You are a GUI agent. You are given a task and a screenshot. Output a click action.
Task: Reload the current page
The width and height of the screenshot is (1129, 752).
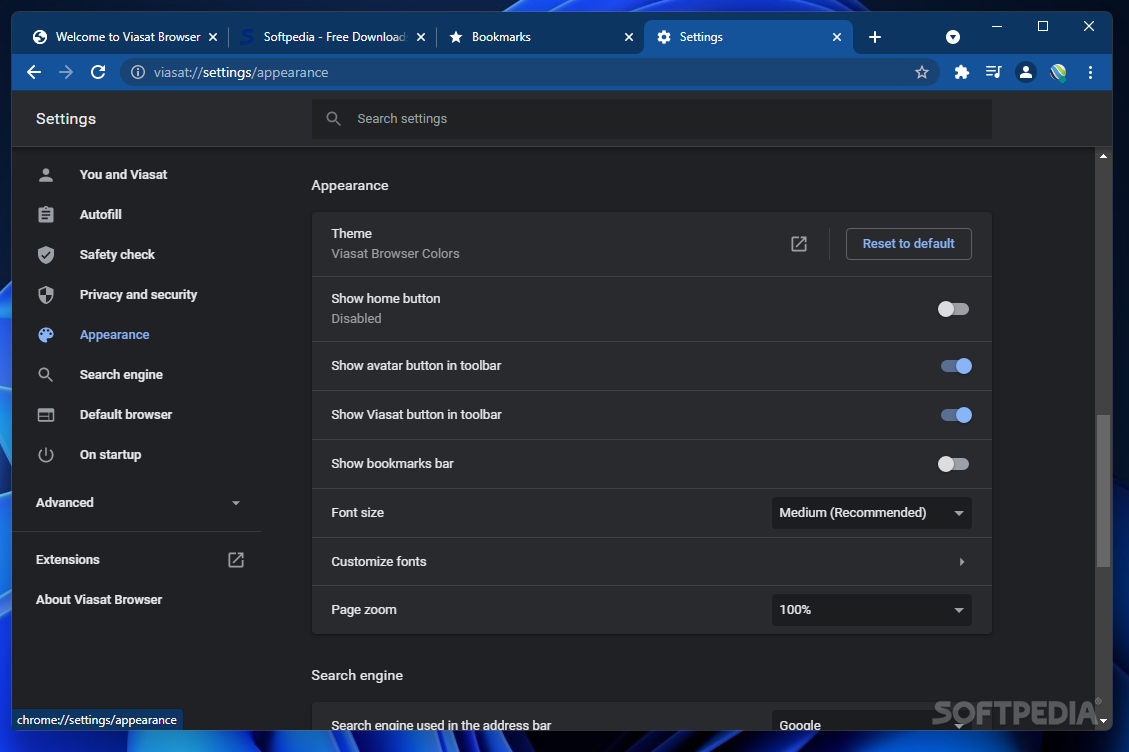pos(98,72)
